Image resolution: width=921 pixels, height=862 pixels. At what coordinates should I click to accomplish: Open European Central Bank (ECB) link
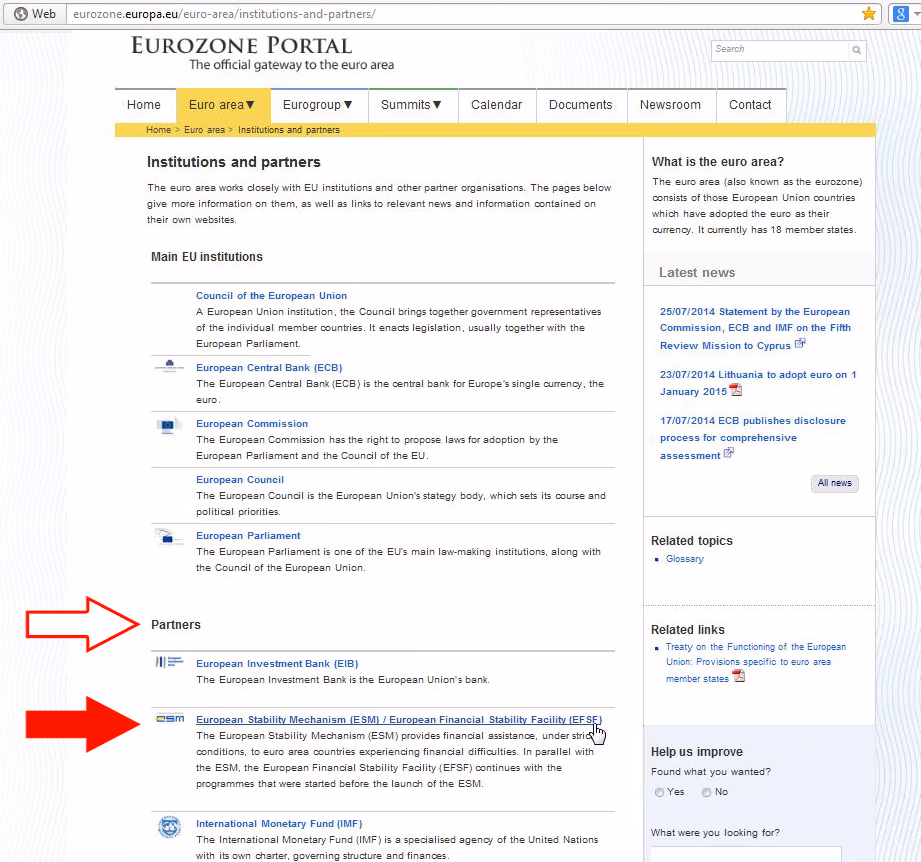click(269, 368)
